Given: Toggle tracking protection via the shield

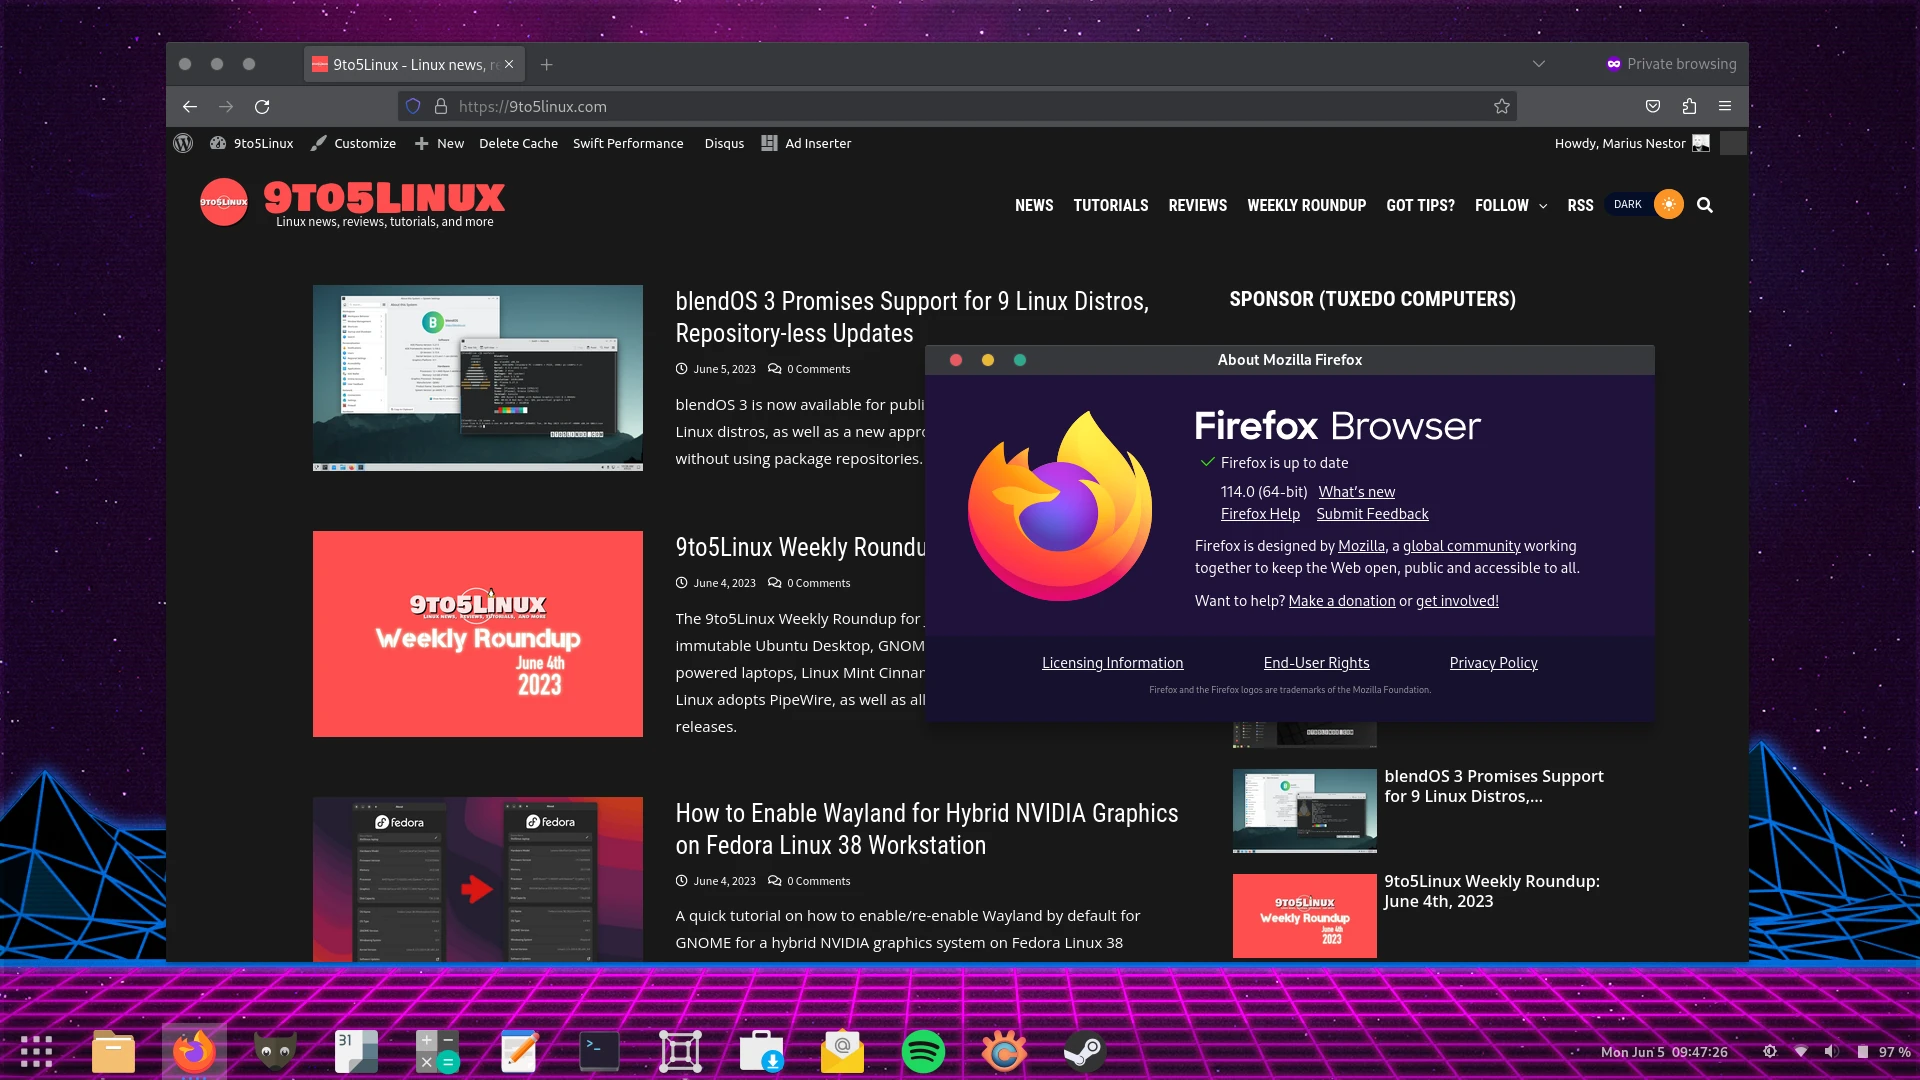Looking at the screenshot, I should [412, 106].
